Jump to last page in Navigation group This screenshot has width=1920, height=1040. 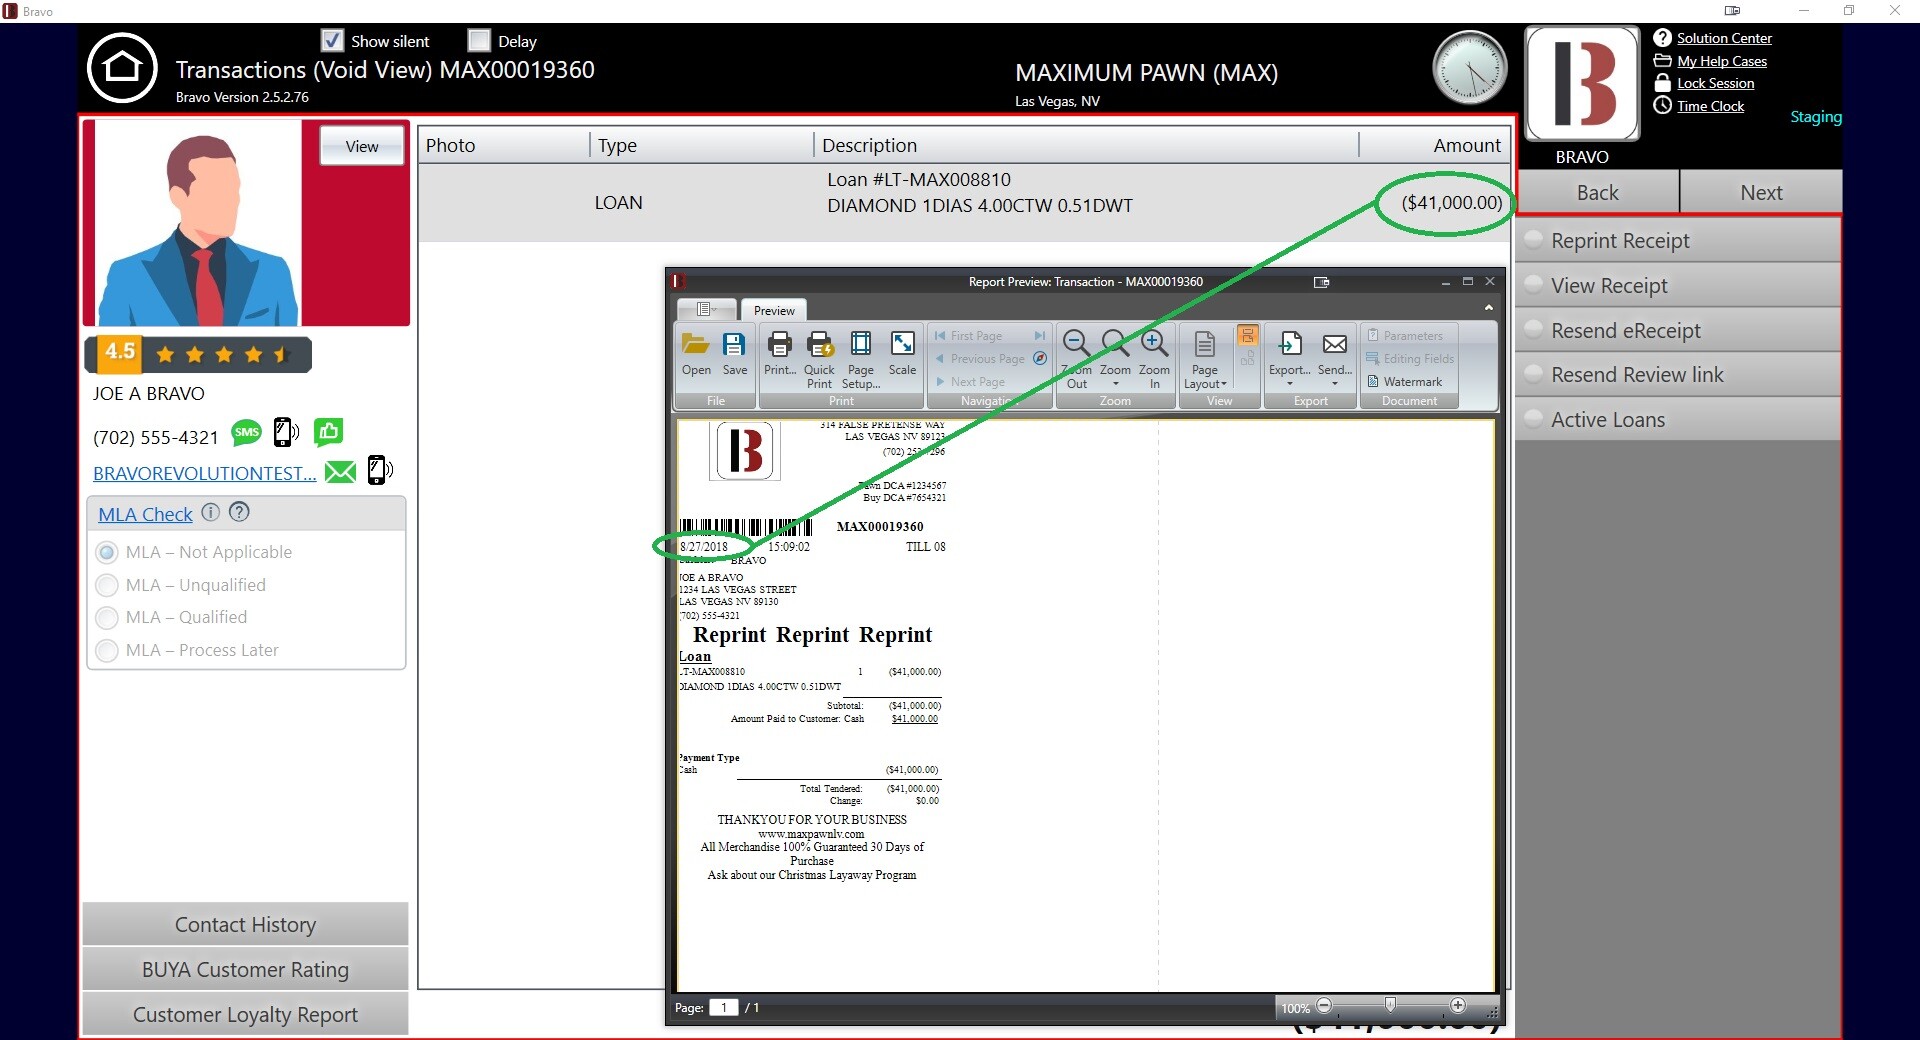tap(1040, 336)
